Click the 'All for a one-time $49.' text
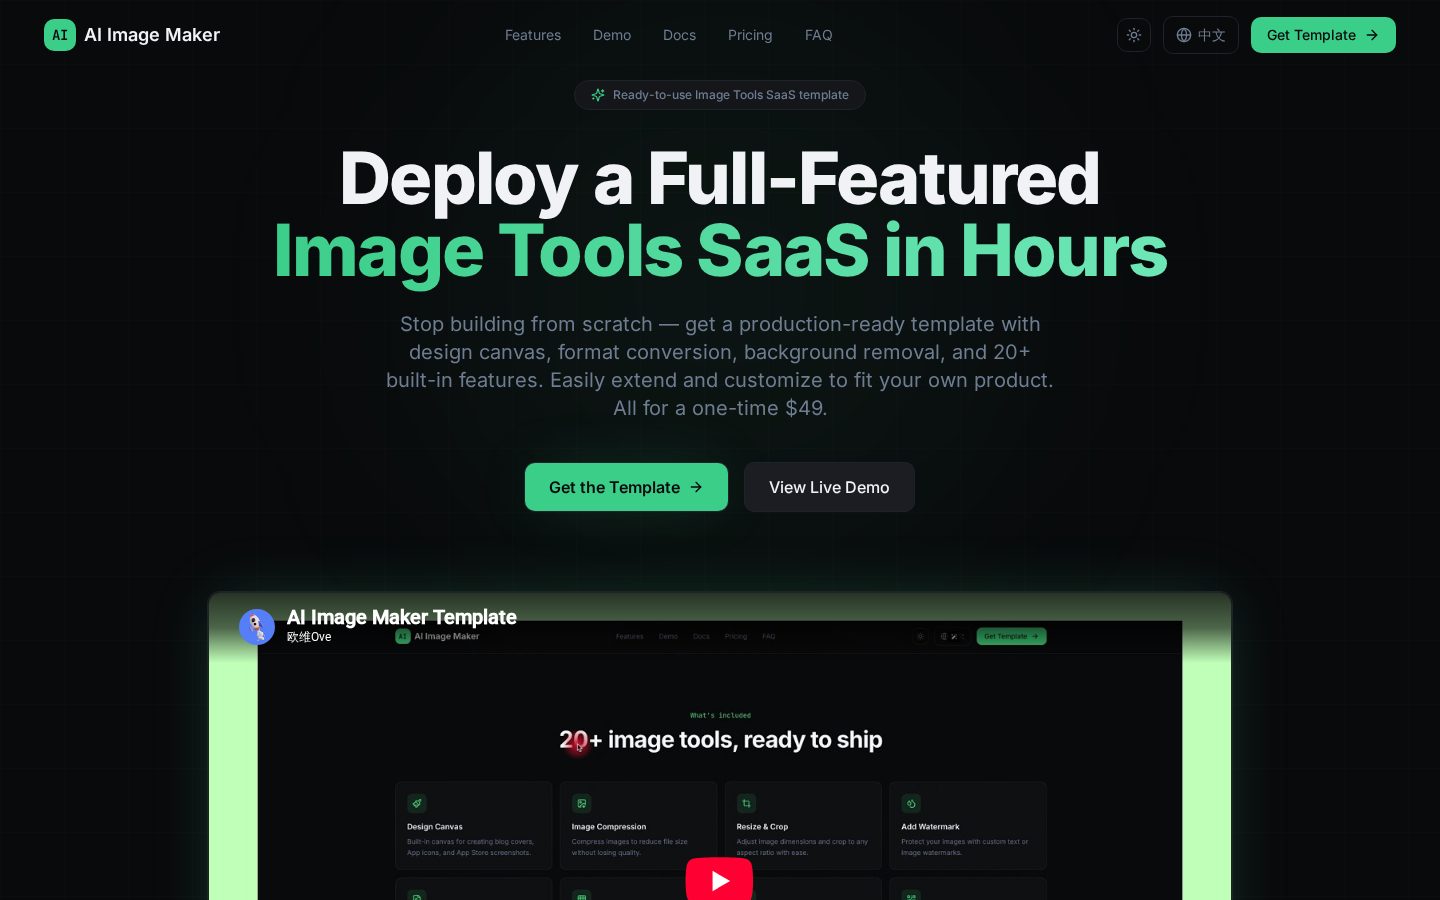Viewport: 1440px width, 900px height. [720, 408]
